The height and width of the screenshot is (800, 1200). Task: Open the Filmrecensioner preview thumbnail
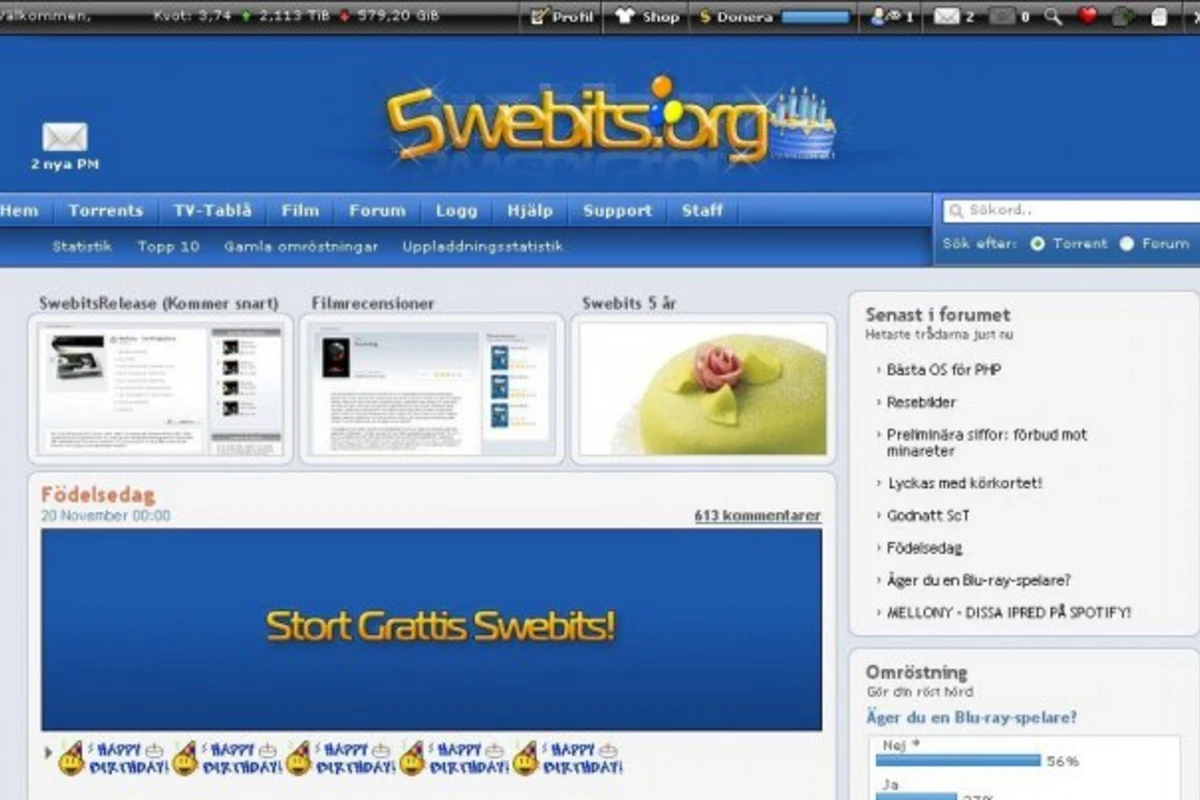432,388
